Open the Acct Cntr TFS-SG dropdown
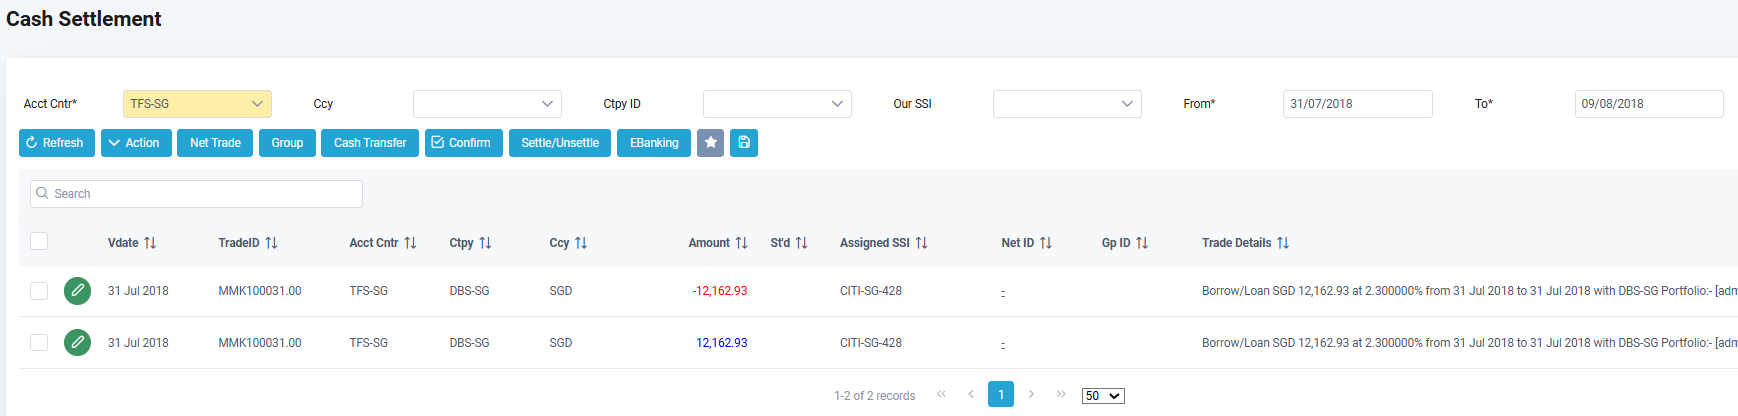This screenshot has width=1738, height=416. [197, 104]
